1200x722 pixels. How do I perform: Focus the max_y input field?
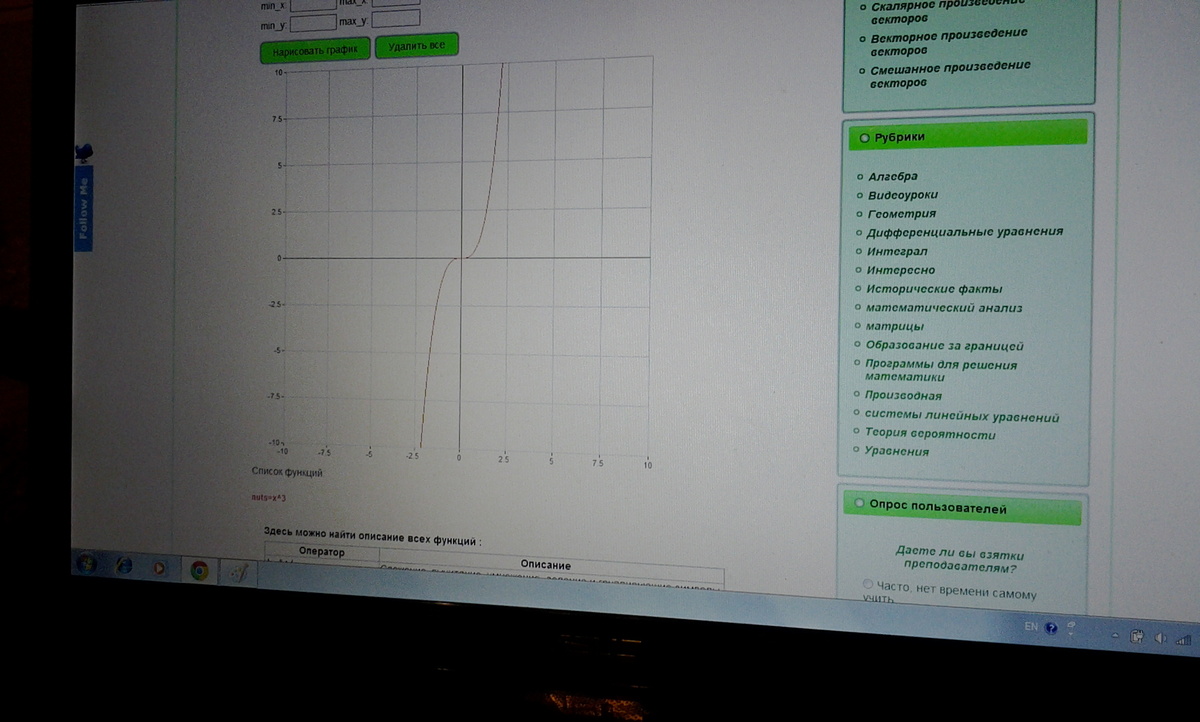click(397, 18)
